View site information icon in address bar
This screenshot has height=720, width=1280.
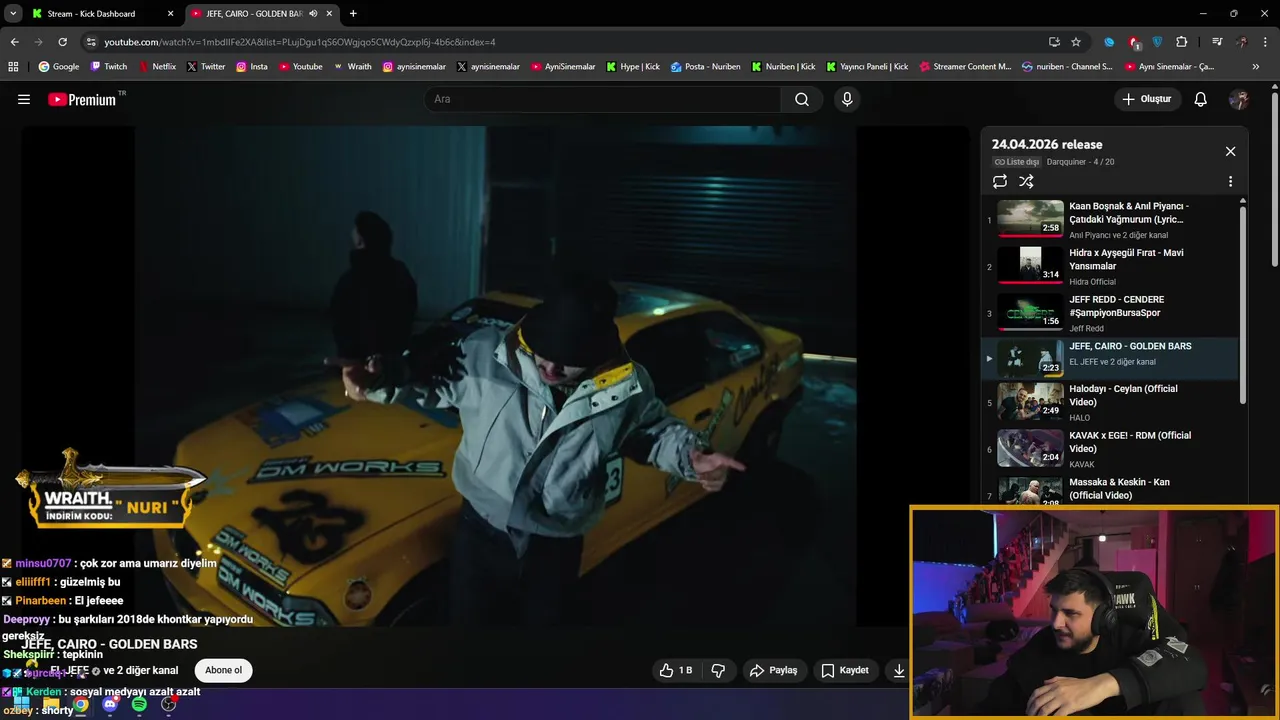tap(91, 42)
